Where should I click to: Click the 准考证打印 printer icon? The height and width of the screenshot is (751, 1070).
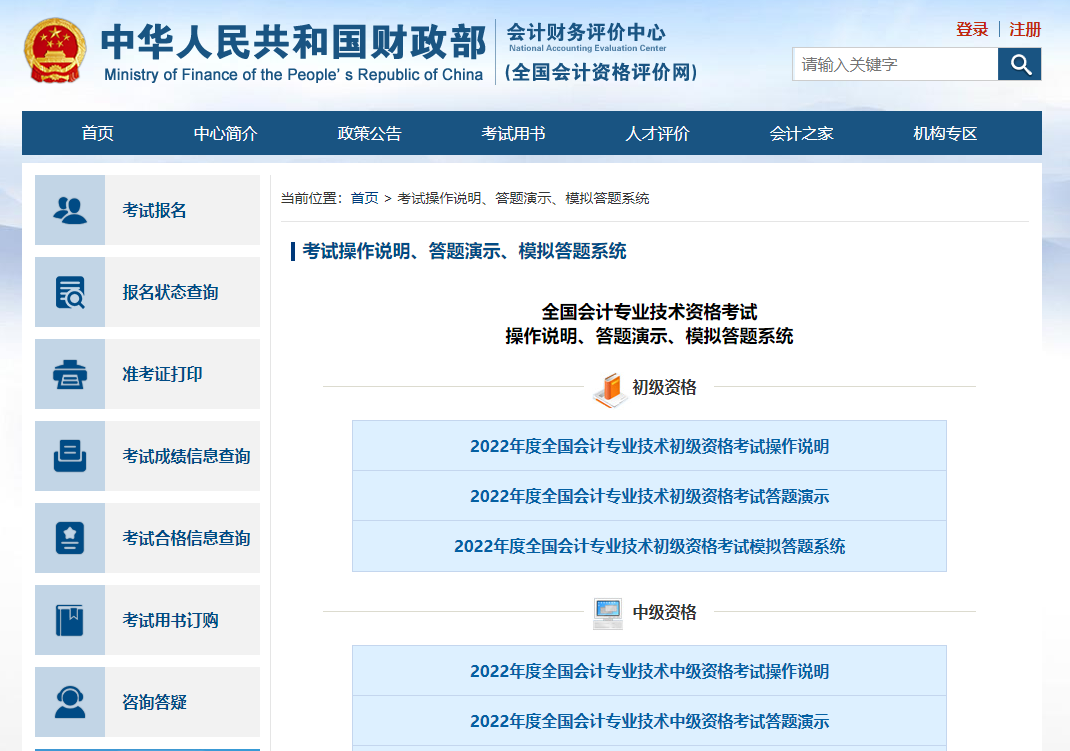tap(70, 374)
